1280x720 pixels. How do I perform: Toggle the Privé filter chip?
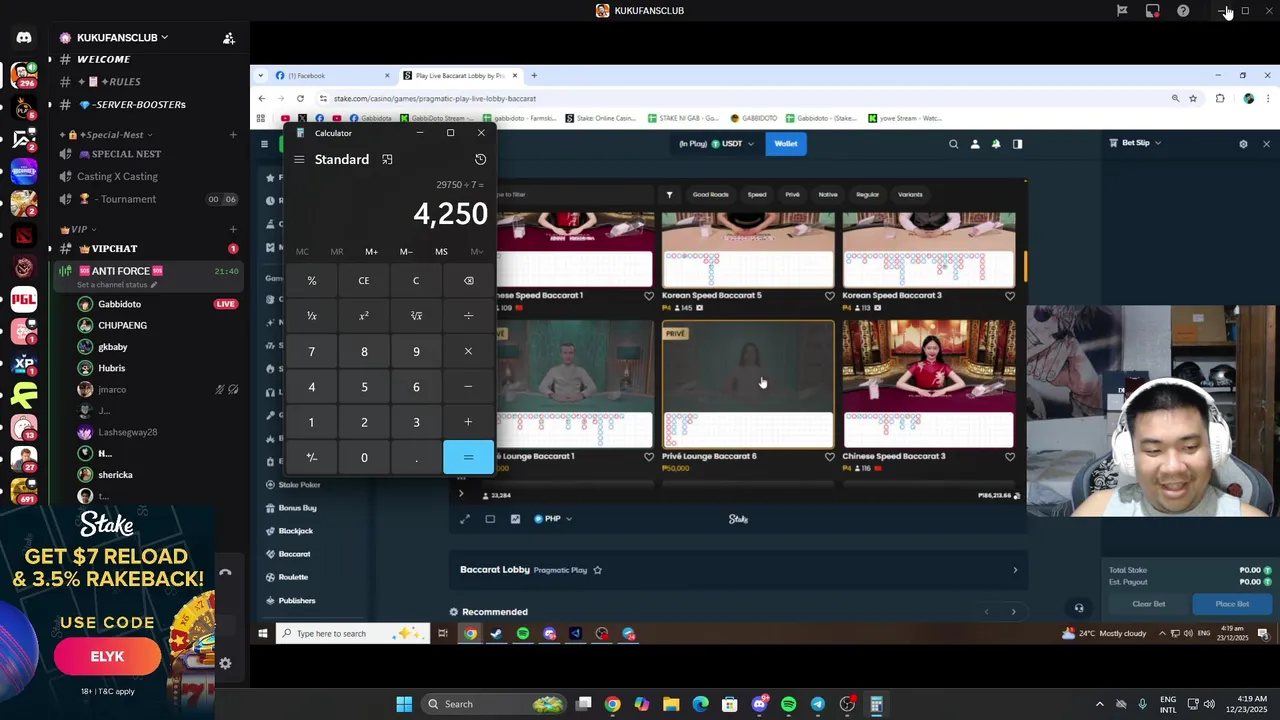pos(792,194)
